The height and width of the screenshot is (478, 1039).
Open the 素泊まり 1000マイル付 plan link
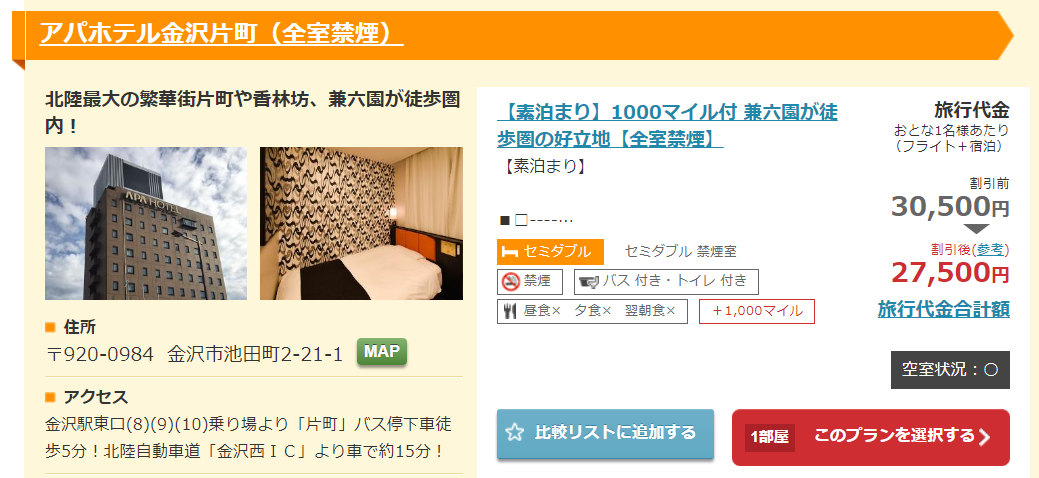click(667, 125)
